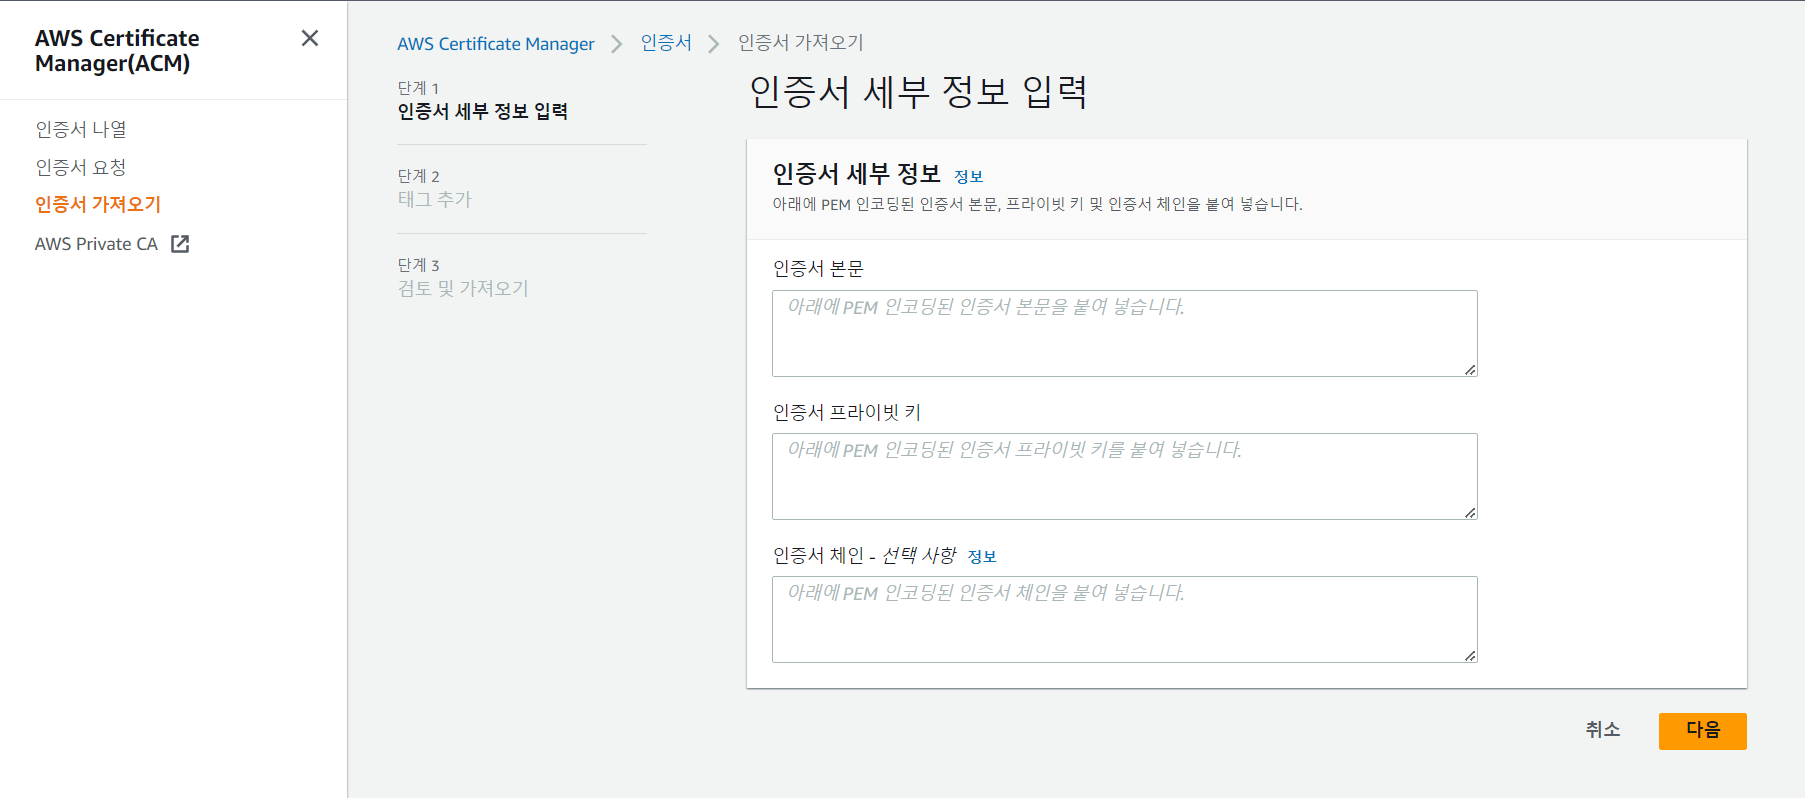Image resolution: width=1805 pixels, height=798 pixels.
Task: Open 정보 link beside 인증서 체인 label
Action: [x=982, y=557]
